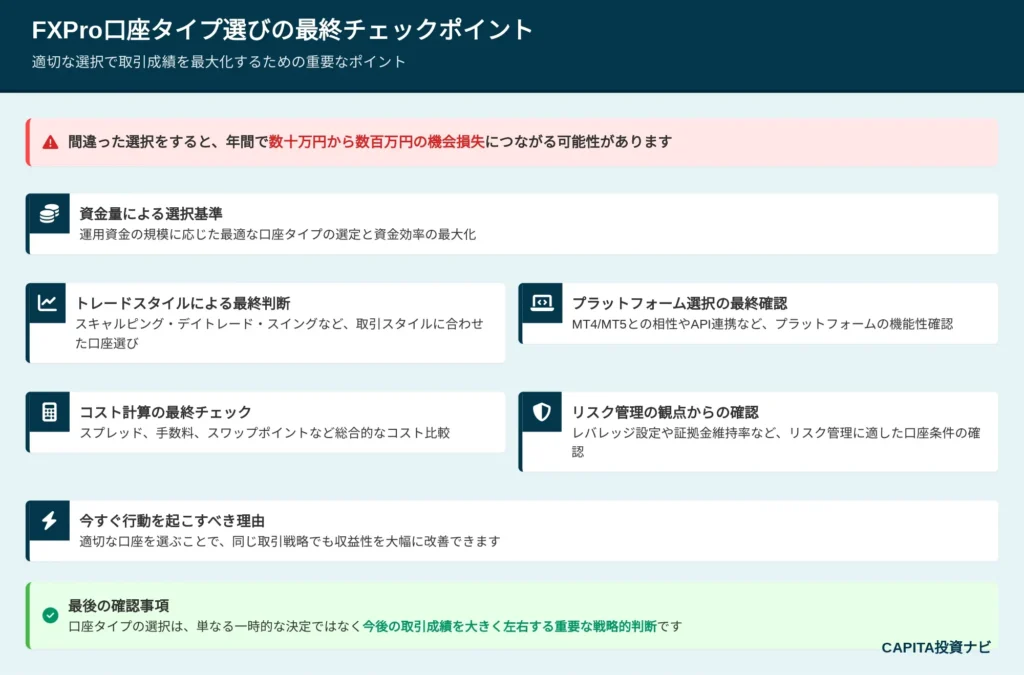
Task: Click heading 最後の確認事項
Action: point(119,606)
